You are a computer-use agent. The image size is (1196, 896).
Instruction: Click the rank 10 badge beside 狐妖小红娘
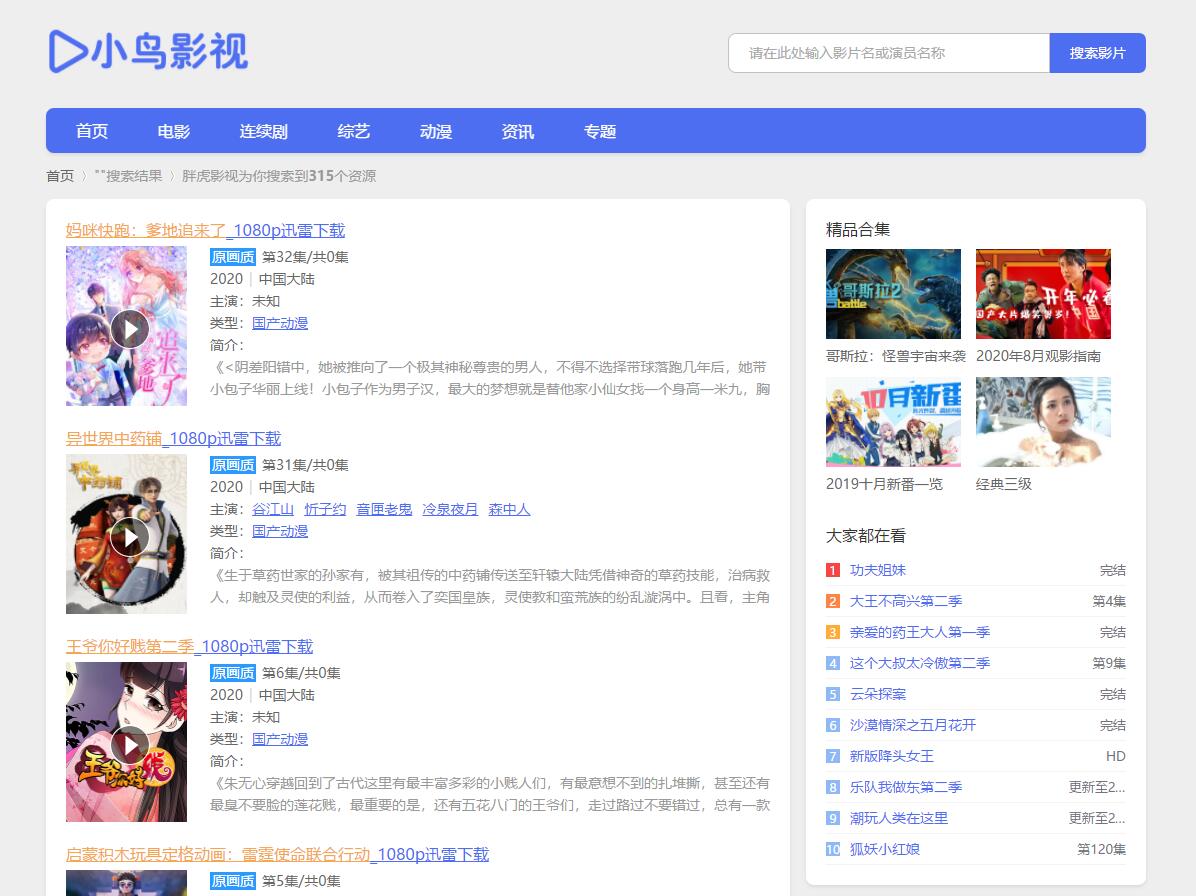click(x=833, y=849)
